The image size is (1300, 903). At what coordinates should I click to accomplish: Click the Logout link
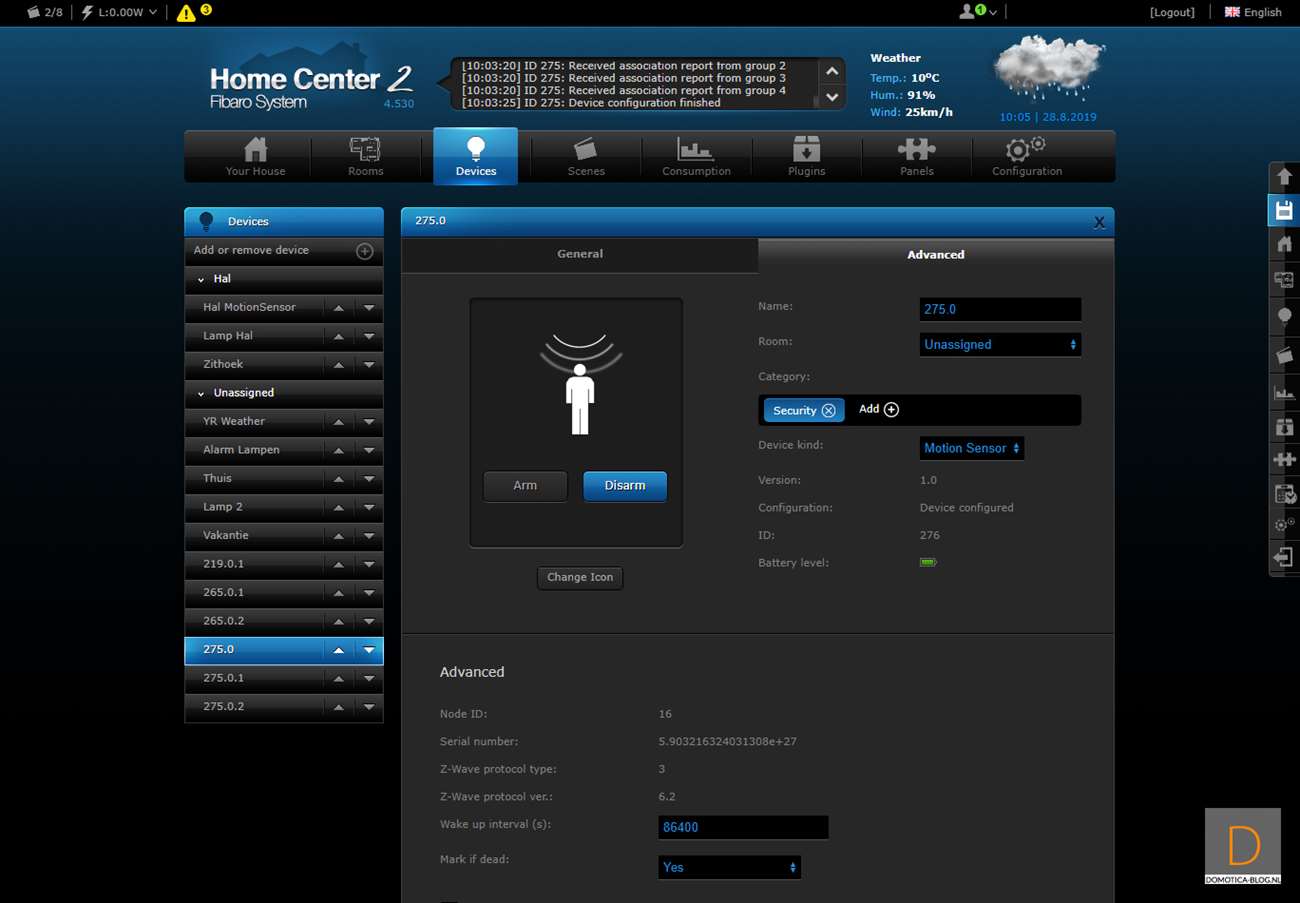[1172, 12]
